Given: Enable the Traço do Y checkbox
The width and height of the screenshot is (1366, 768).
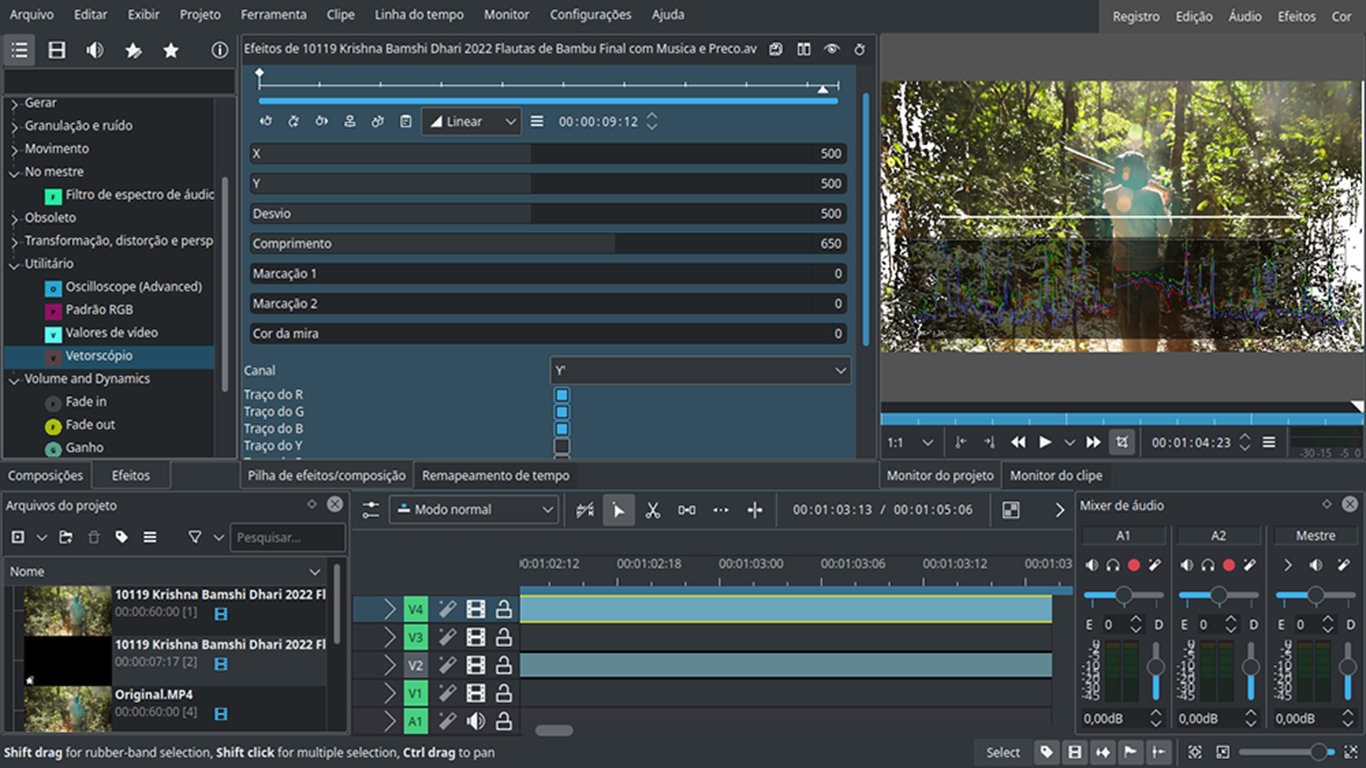Looking at the screenshot, I should (x=562, y=446).
